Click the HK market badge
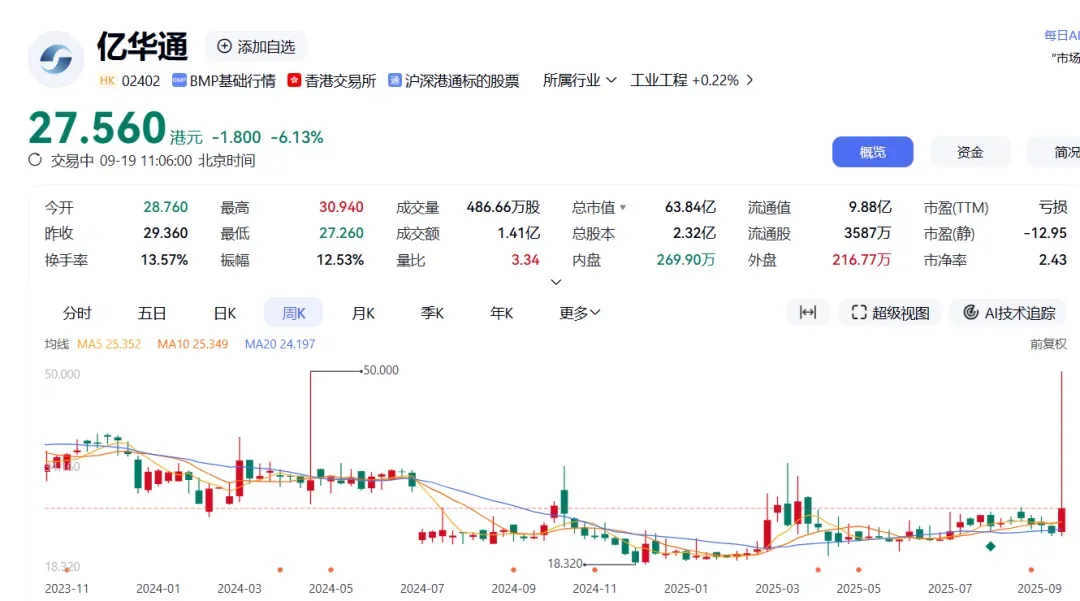The height and width of the screenshot is (601, 1080). (107, 81)
